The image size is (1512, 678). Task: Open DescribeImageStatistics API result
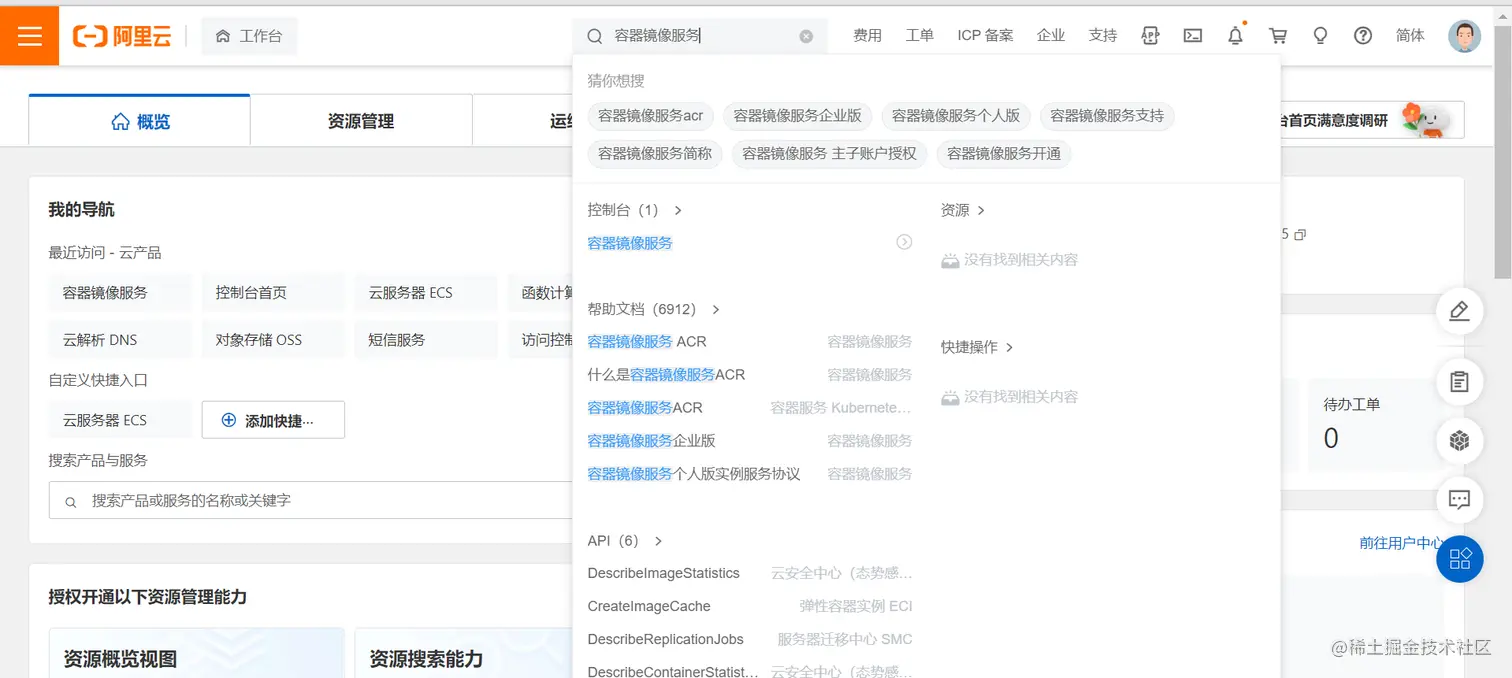coord(663,573)
